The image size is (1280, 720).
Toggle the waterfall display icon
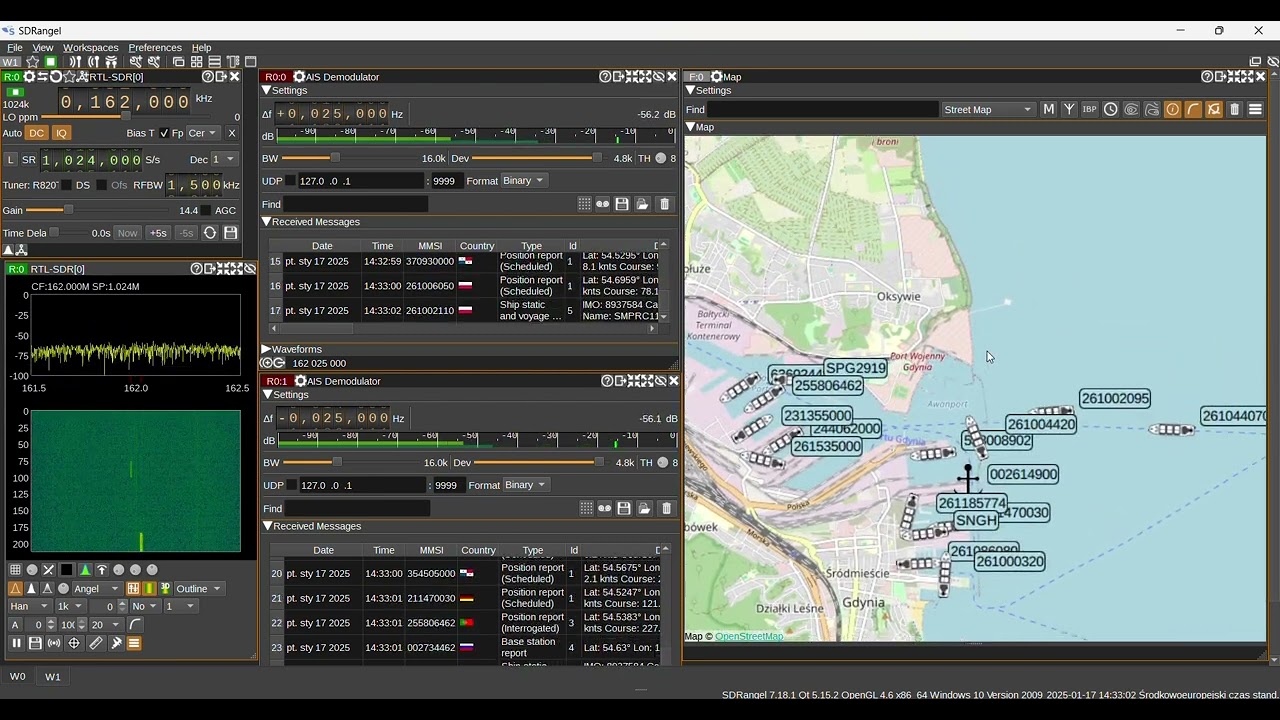149,589
